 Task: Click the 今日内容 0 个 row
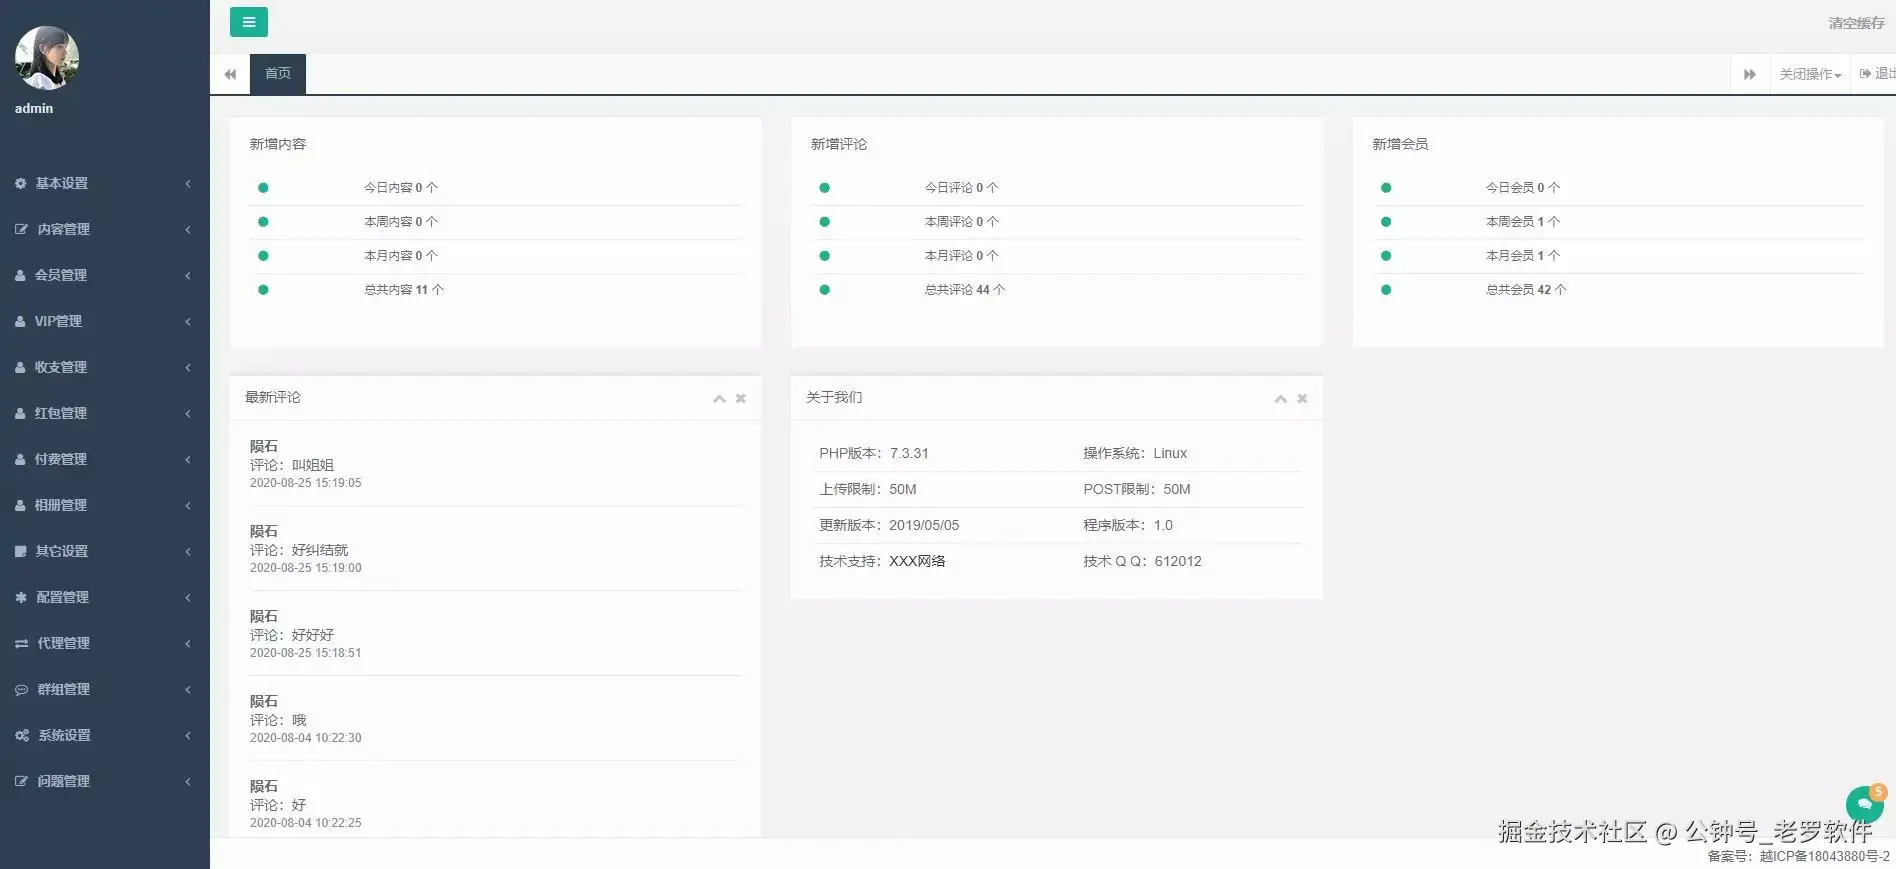pyautogui.click(x=495, y=188)
